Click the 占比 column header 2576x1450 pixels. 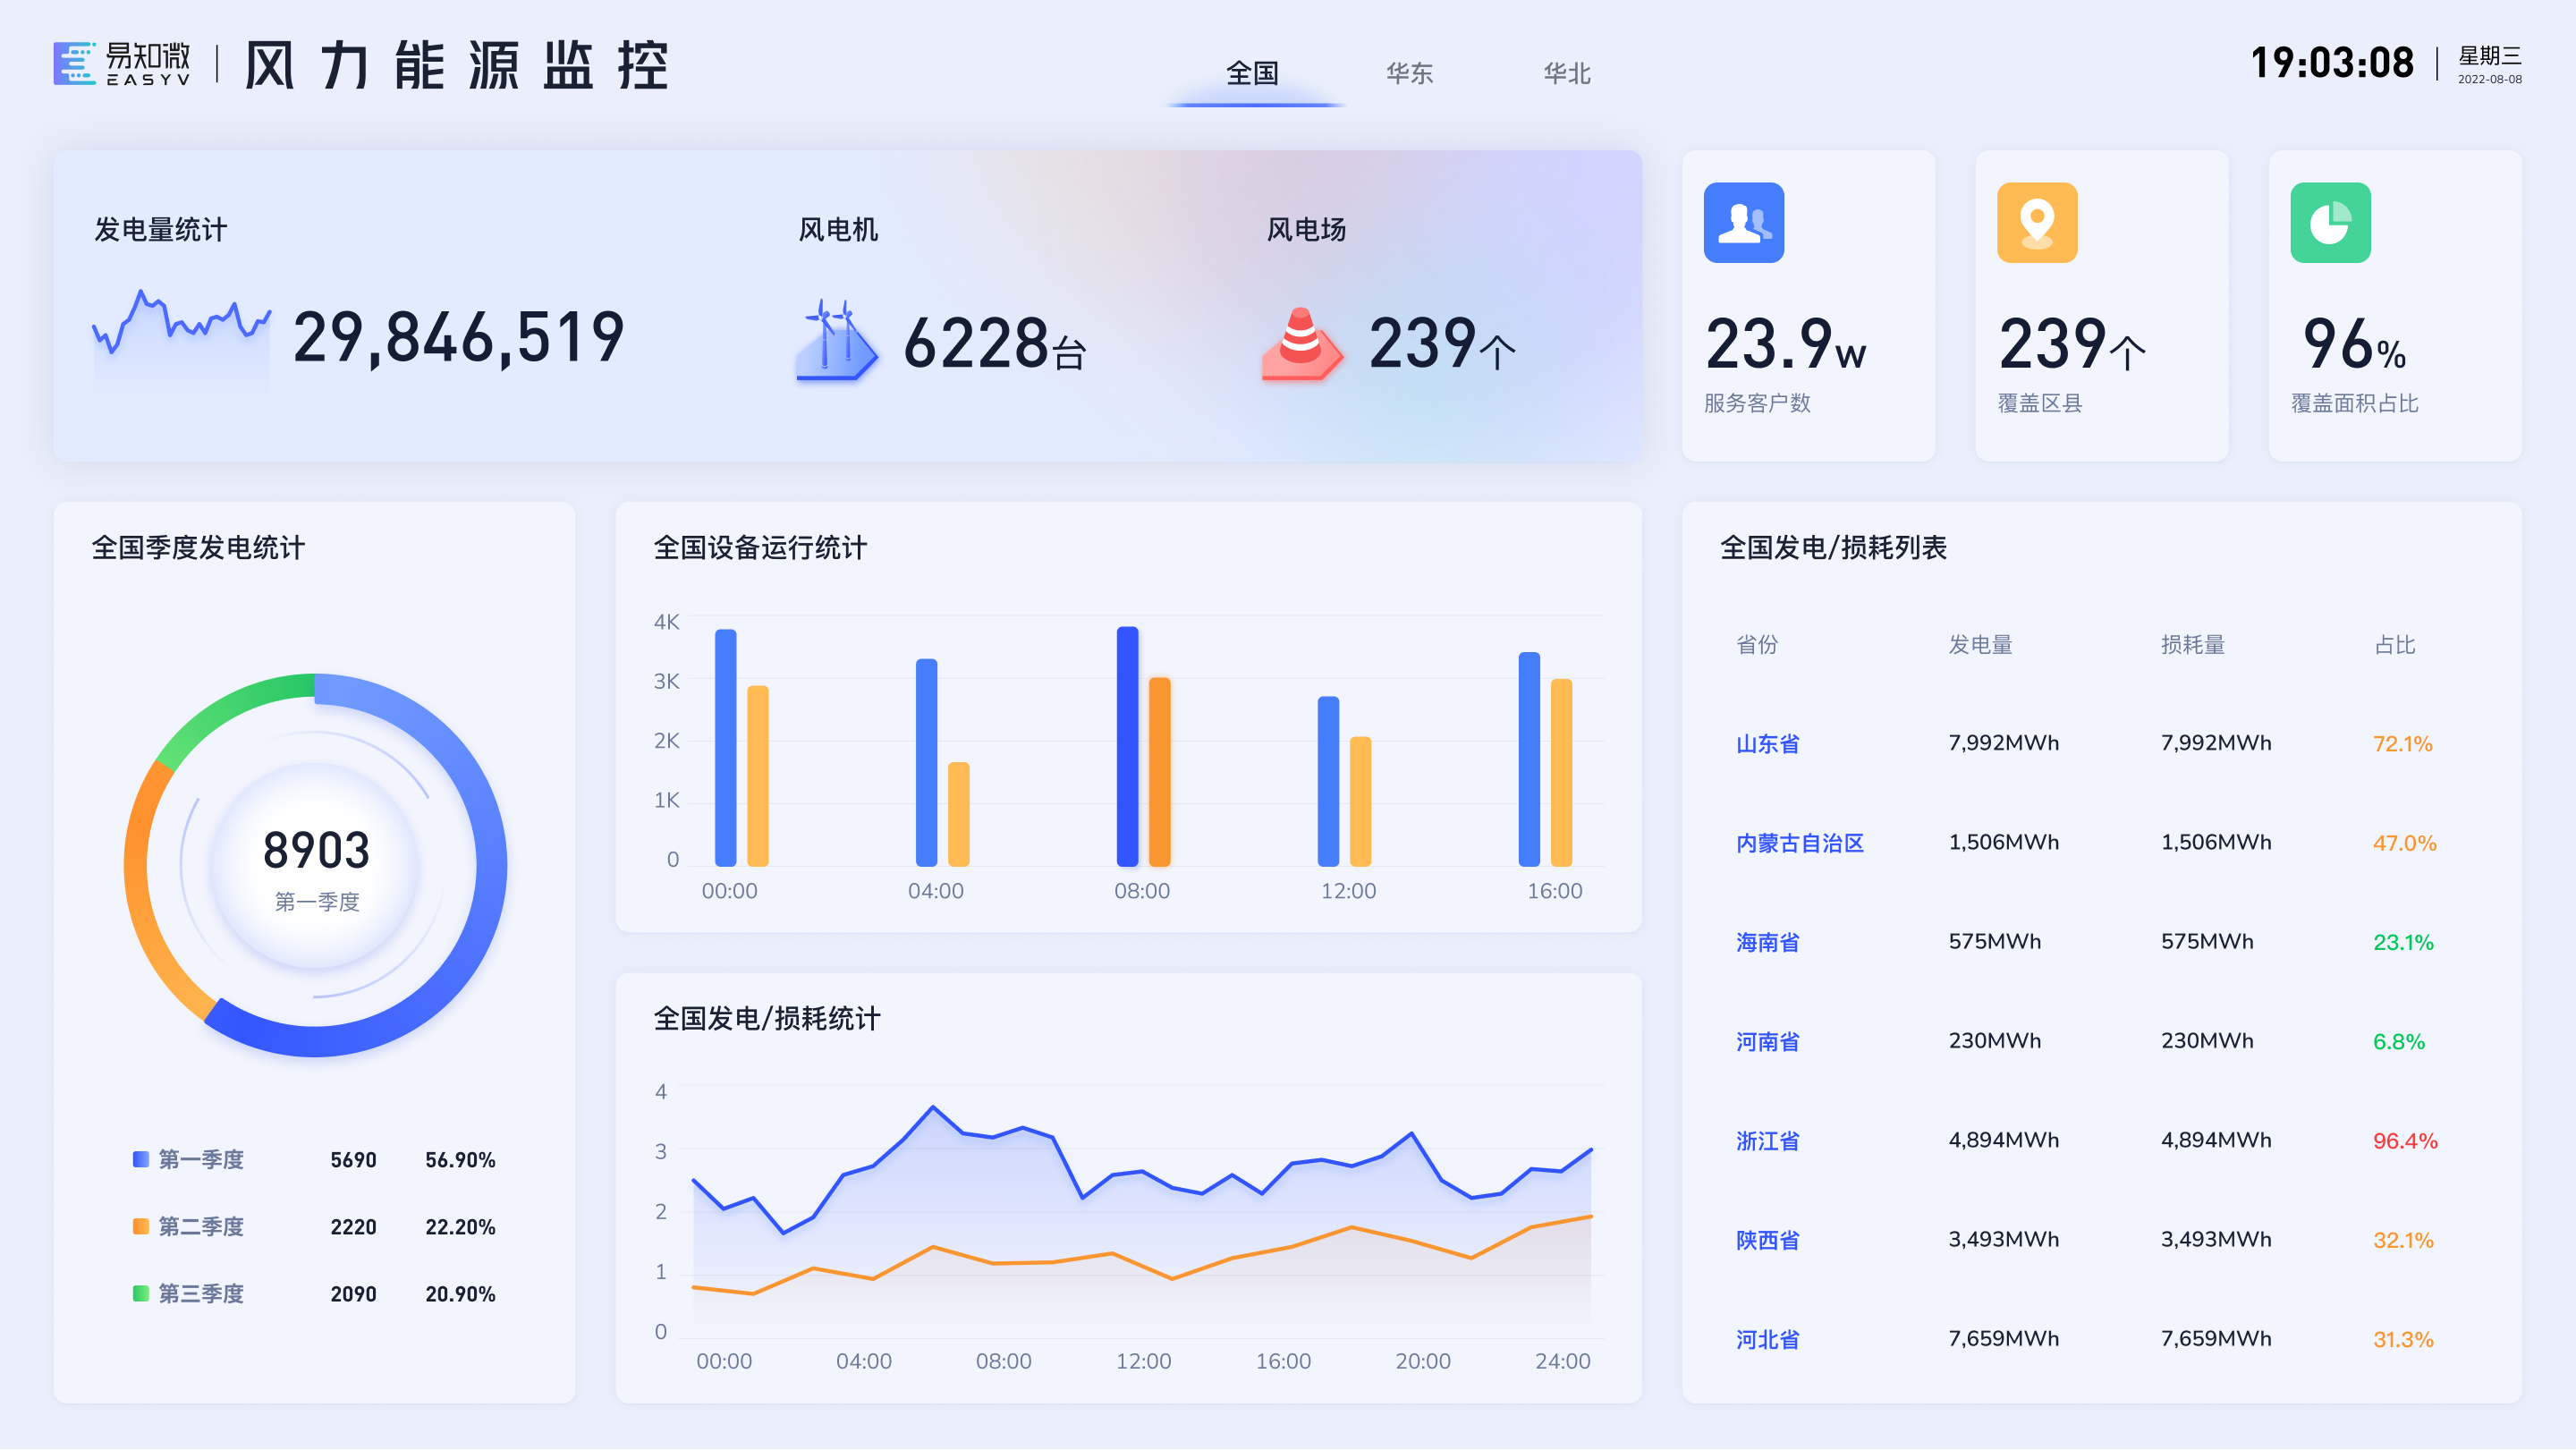[2394, 645]
